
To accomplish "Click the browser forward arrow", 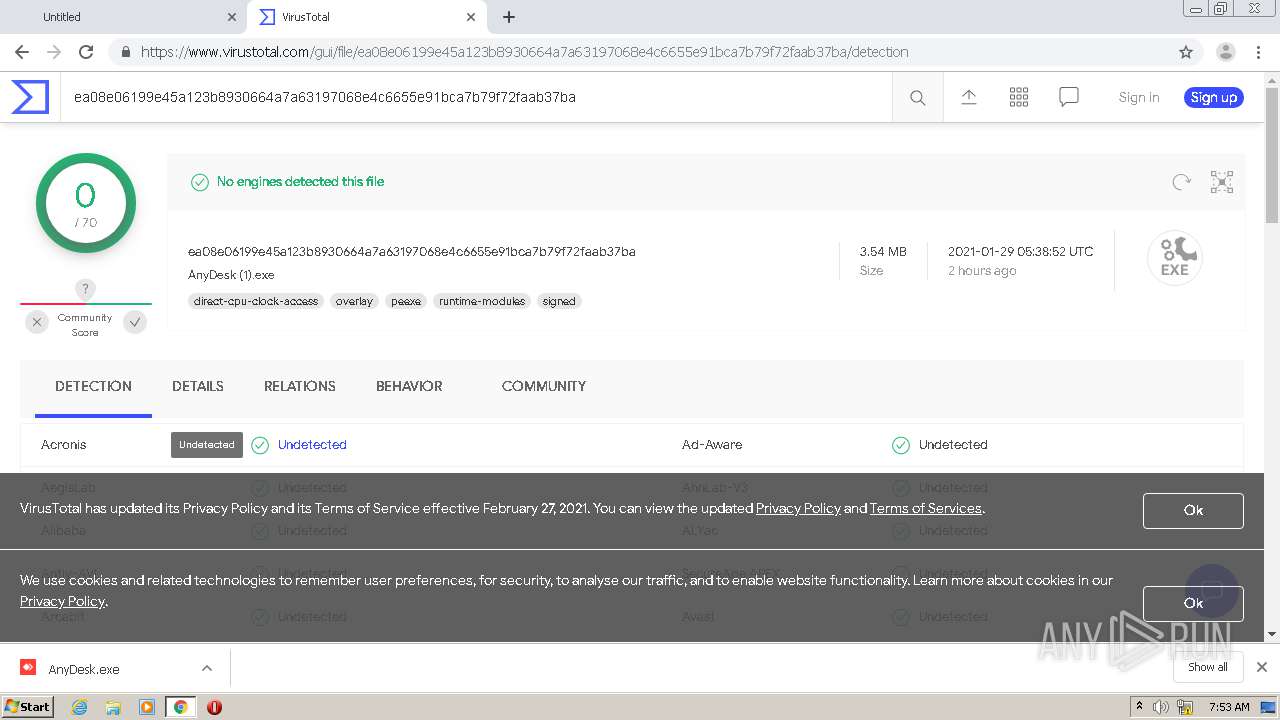I will tap(54, 52).
